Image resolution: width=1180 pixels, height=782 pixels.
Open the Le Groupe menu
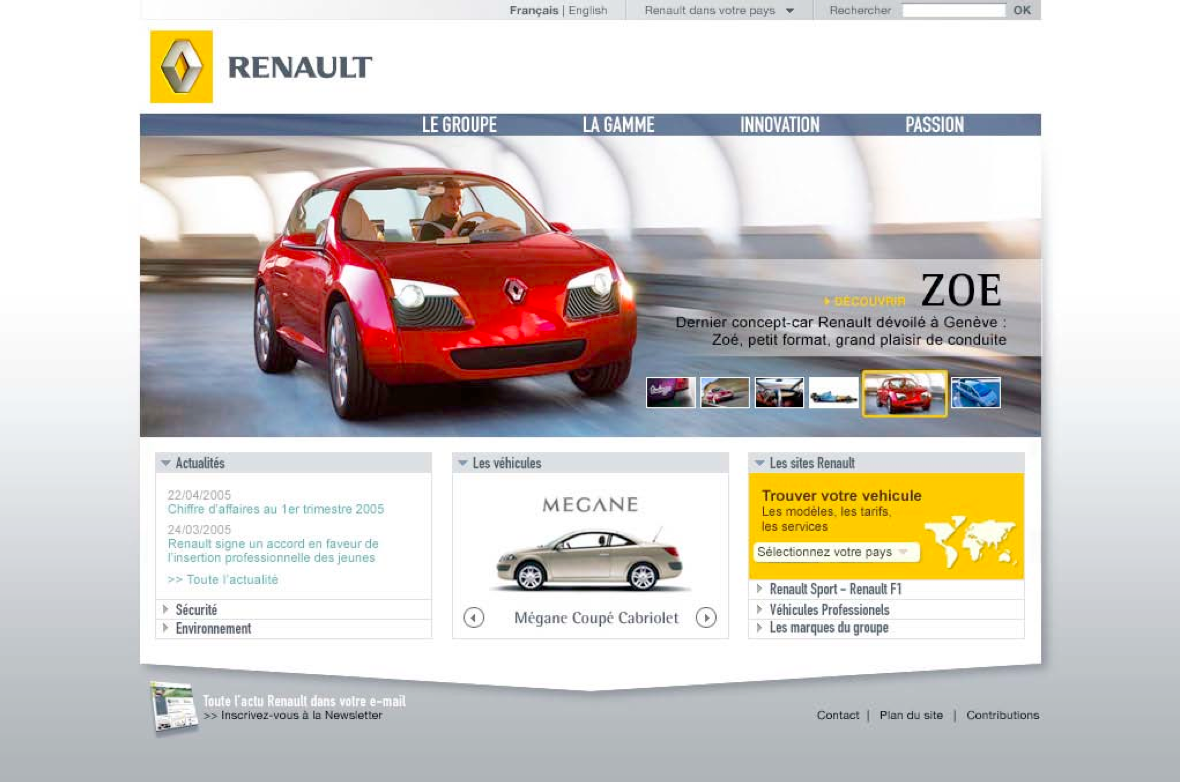[x=459, y=125]
